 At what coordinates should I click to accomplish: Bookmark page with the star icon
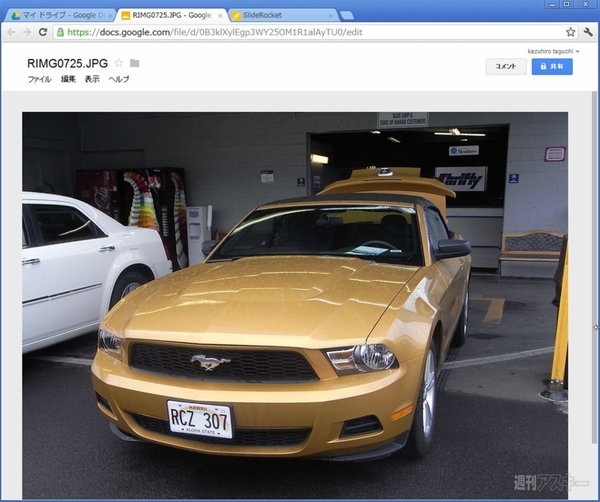[x=571, y=32]
